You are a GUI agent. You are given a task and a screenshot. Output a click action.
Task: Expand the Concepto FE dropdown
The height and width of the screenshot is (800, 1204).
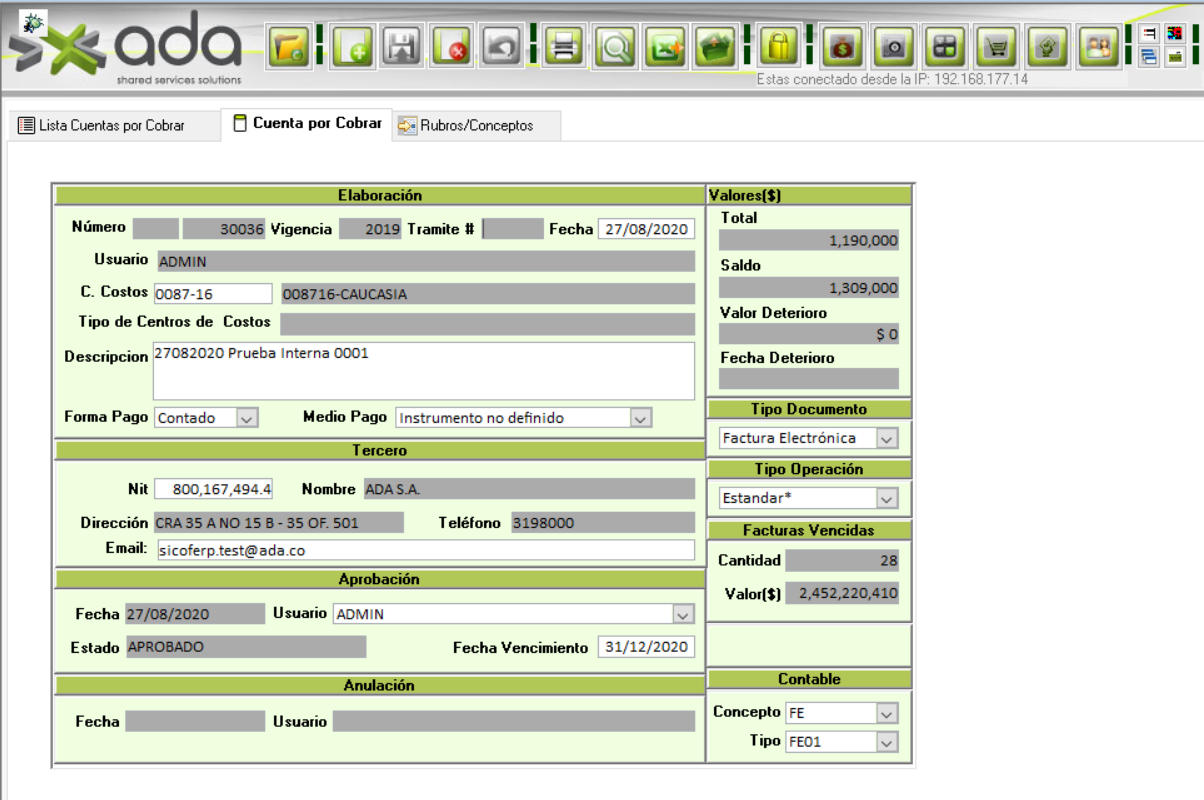tap(886, 713)
